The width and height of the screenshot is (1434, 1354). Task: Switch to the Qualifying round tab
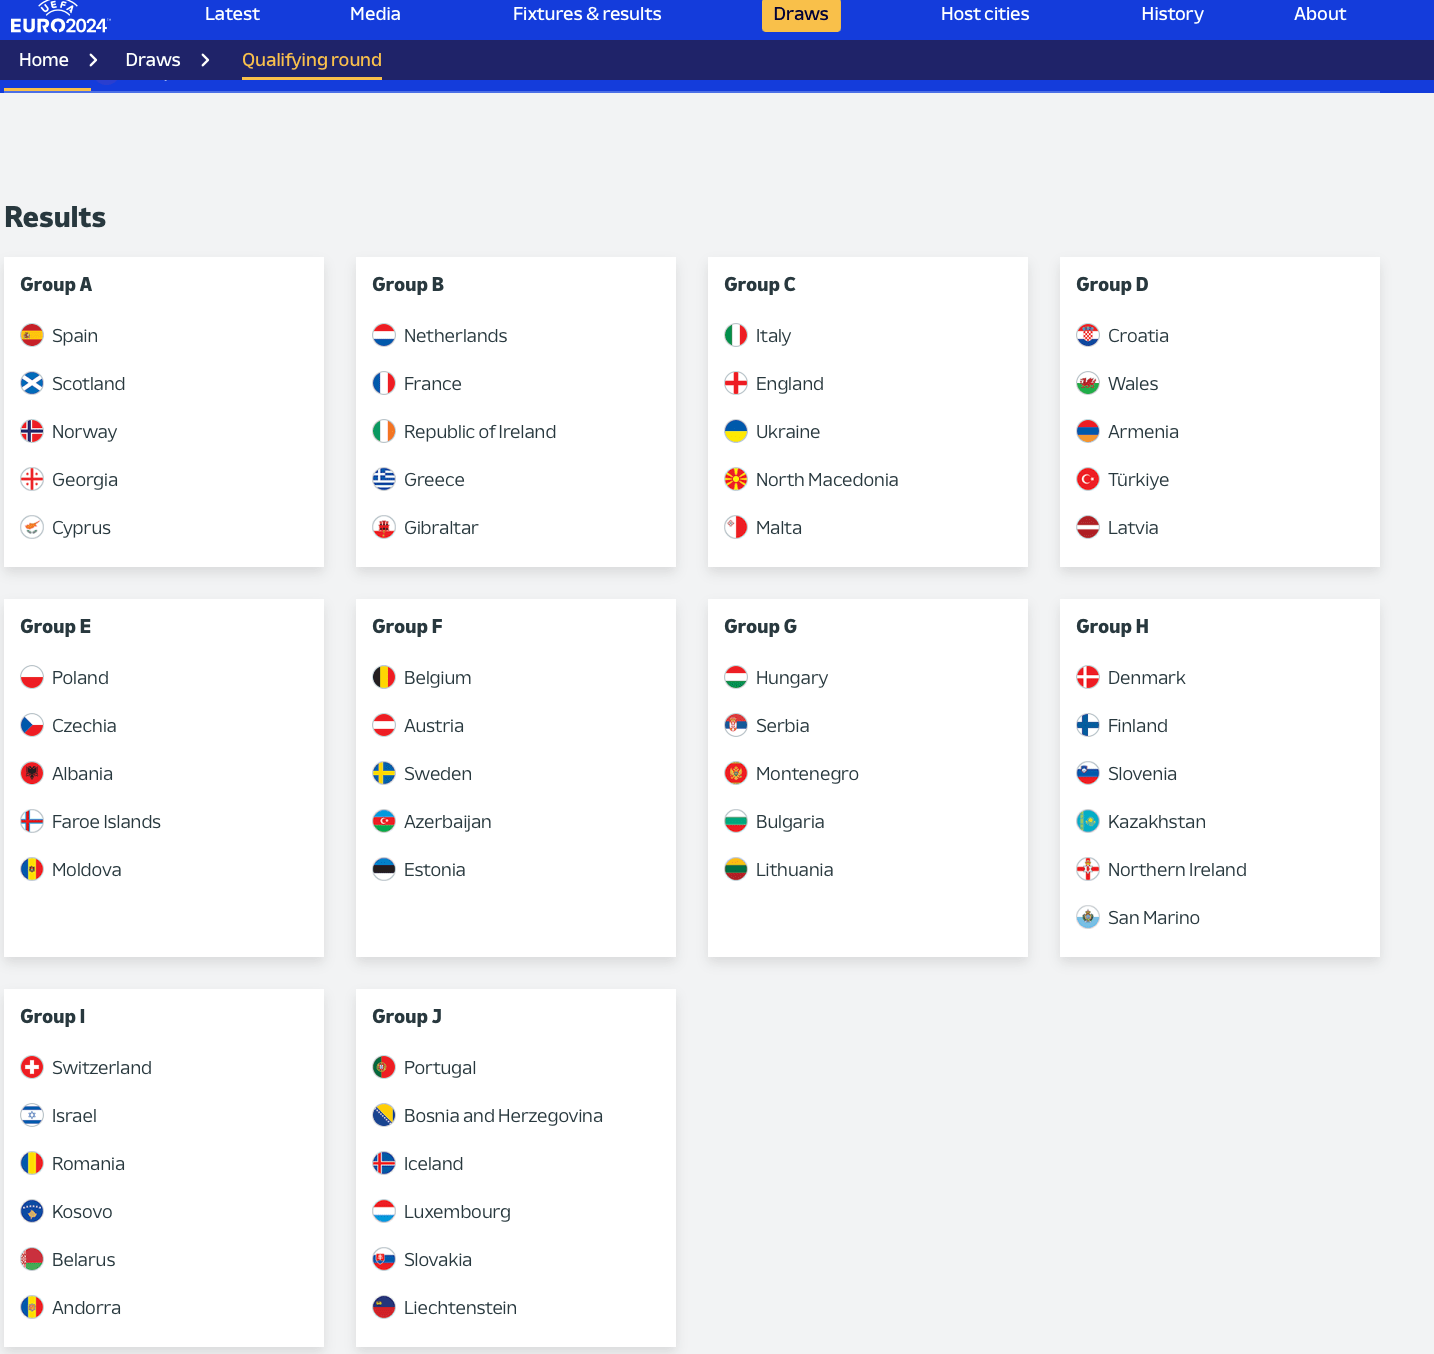click(311, 60)
